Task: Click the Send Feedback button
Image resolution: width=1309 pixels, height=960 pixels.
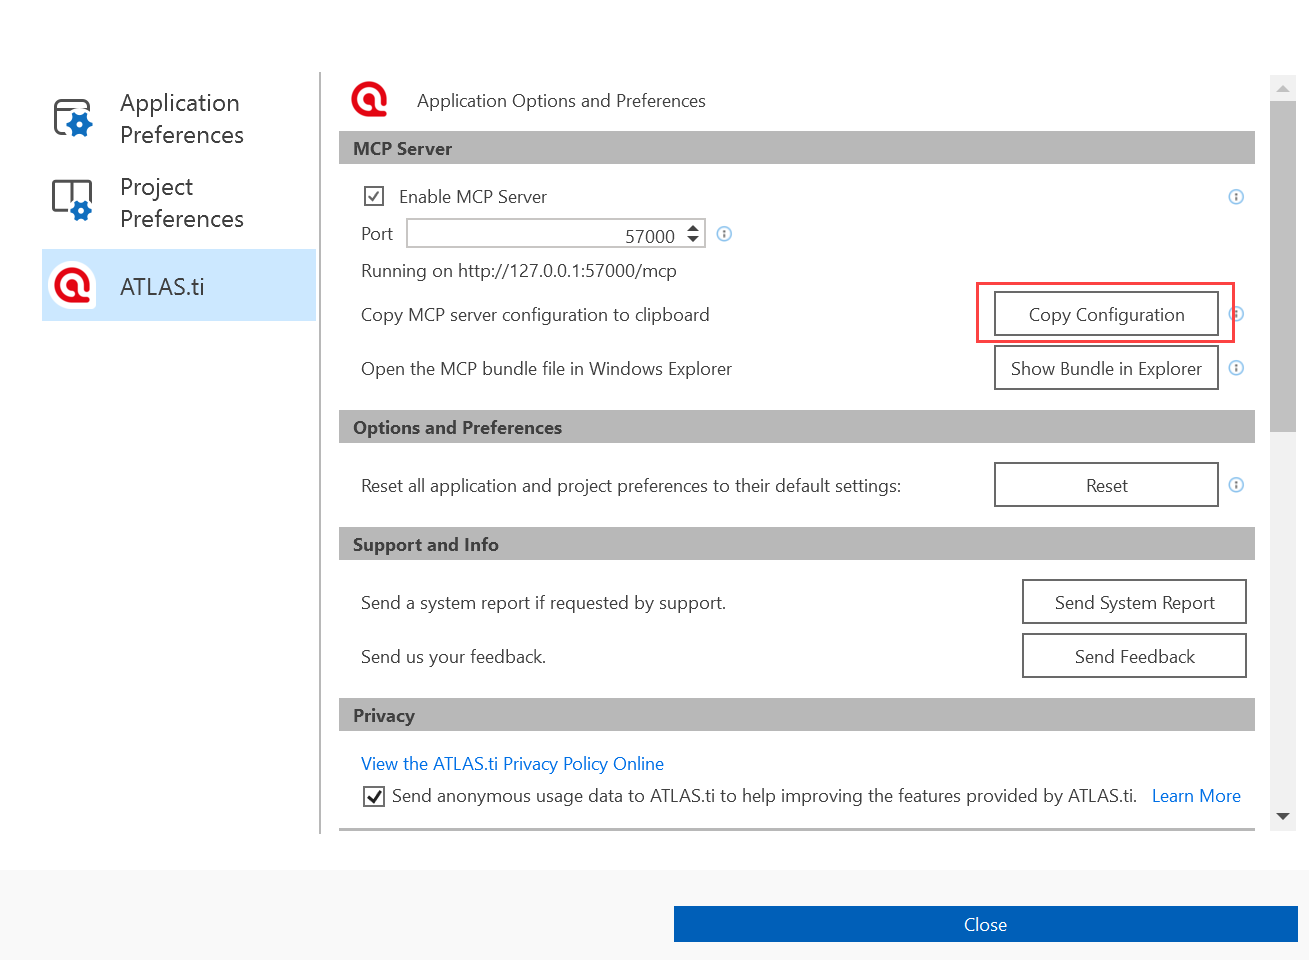Action: [x=1134, y=656]
